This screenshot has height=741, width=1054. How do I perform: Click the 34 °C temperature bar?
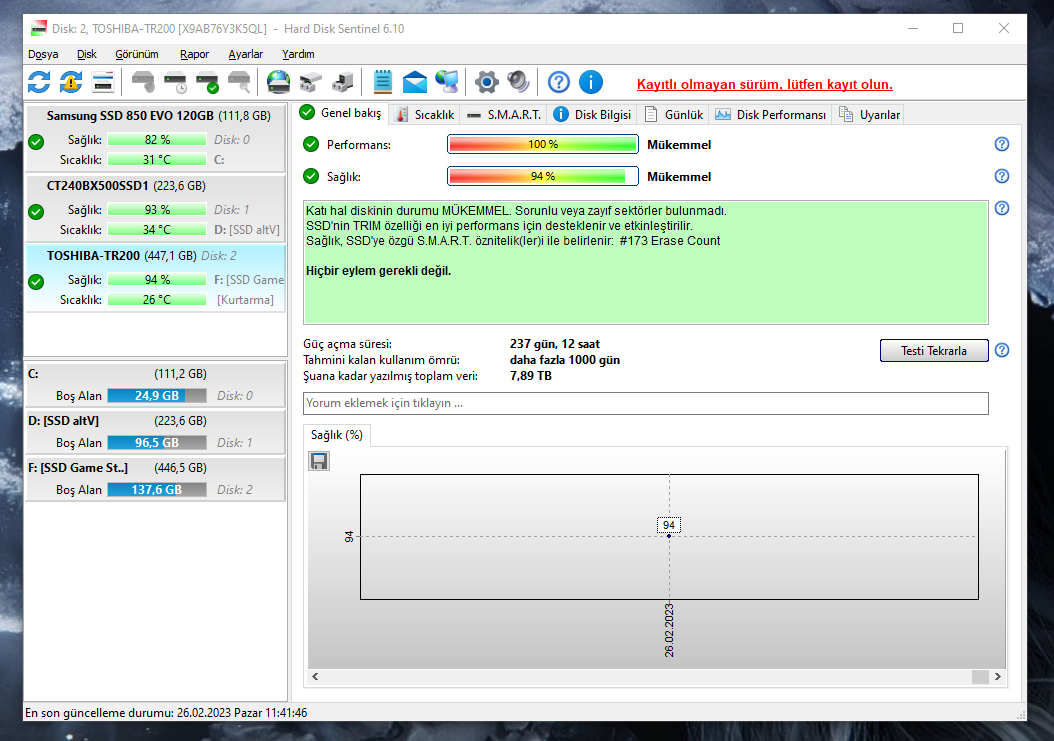tap(157, 230)
